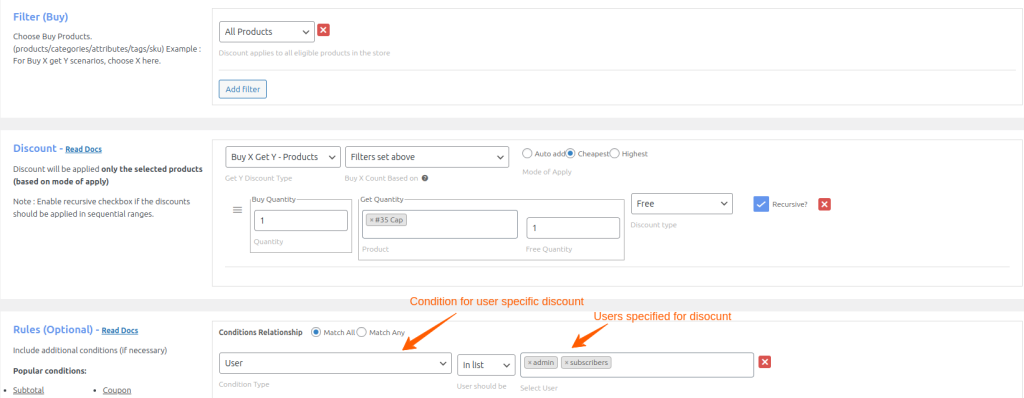Click the Buy Quantity input field
Image resolution: width=1024 pixels, height=398 pixels.
tap(301, 220)
